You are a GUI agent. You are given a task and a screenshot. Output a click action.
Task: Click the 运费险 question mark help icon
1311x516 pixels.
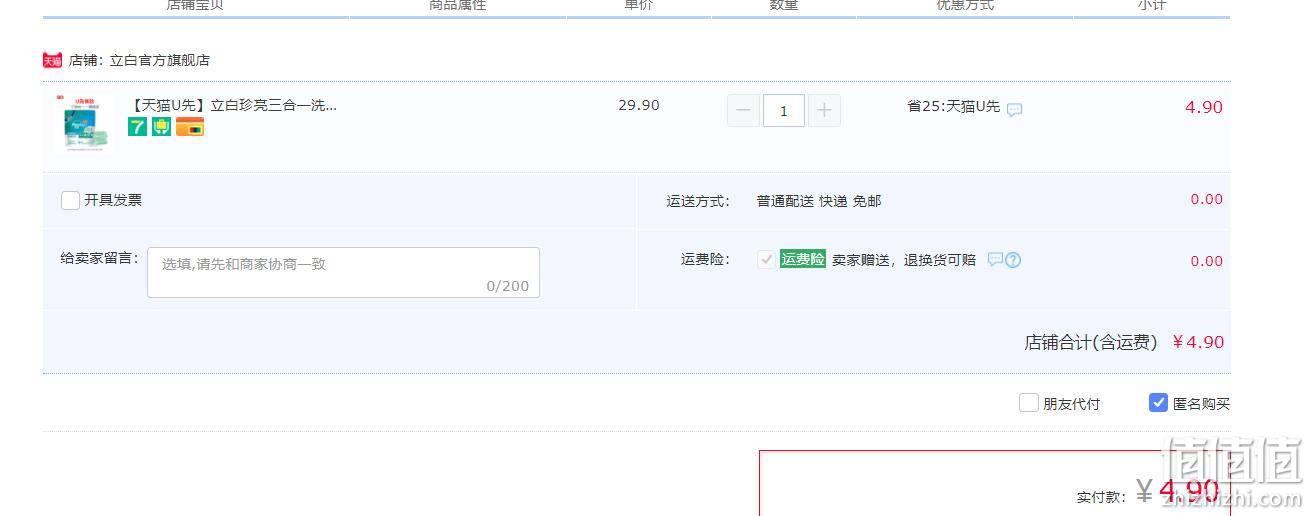coord(1013,260)
